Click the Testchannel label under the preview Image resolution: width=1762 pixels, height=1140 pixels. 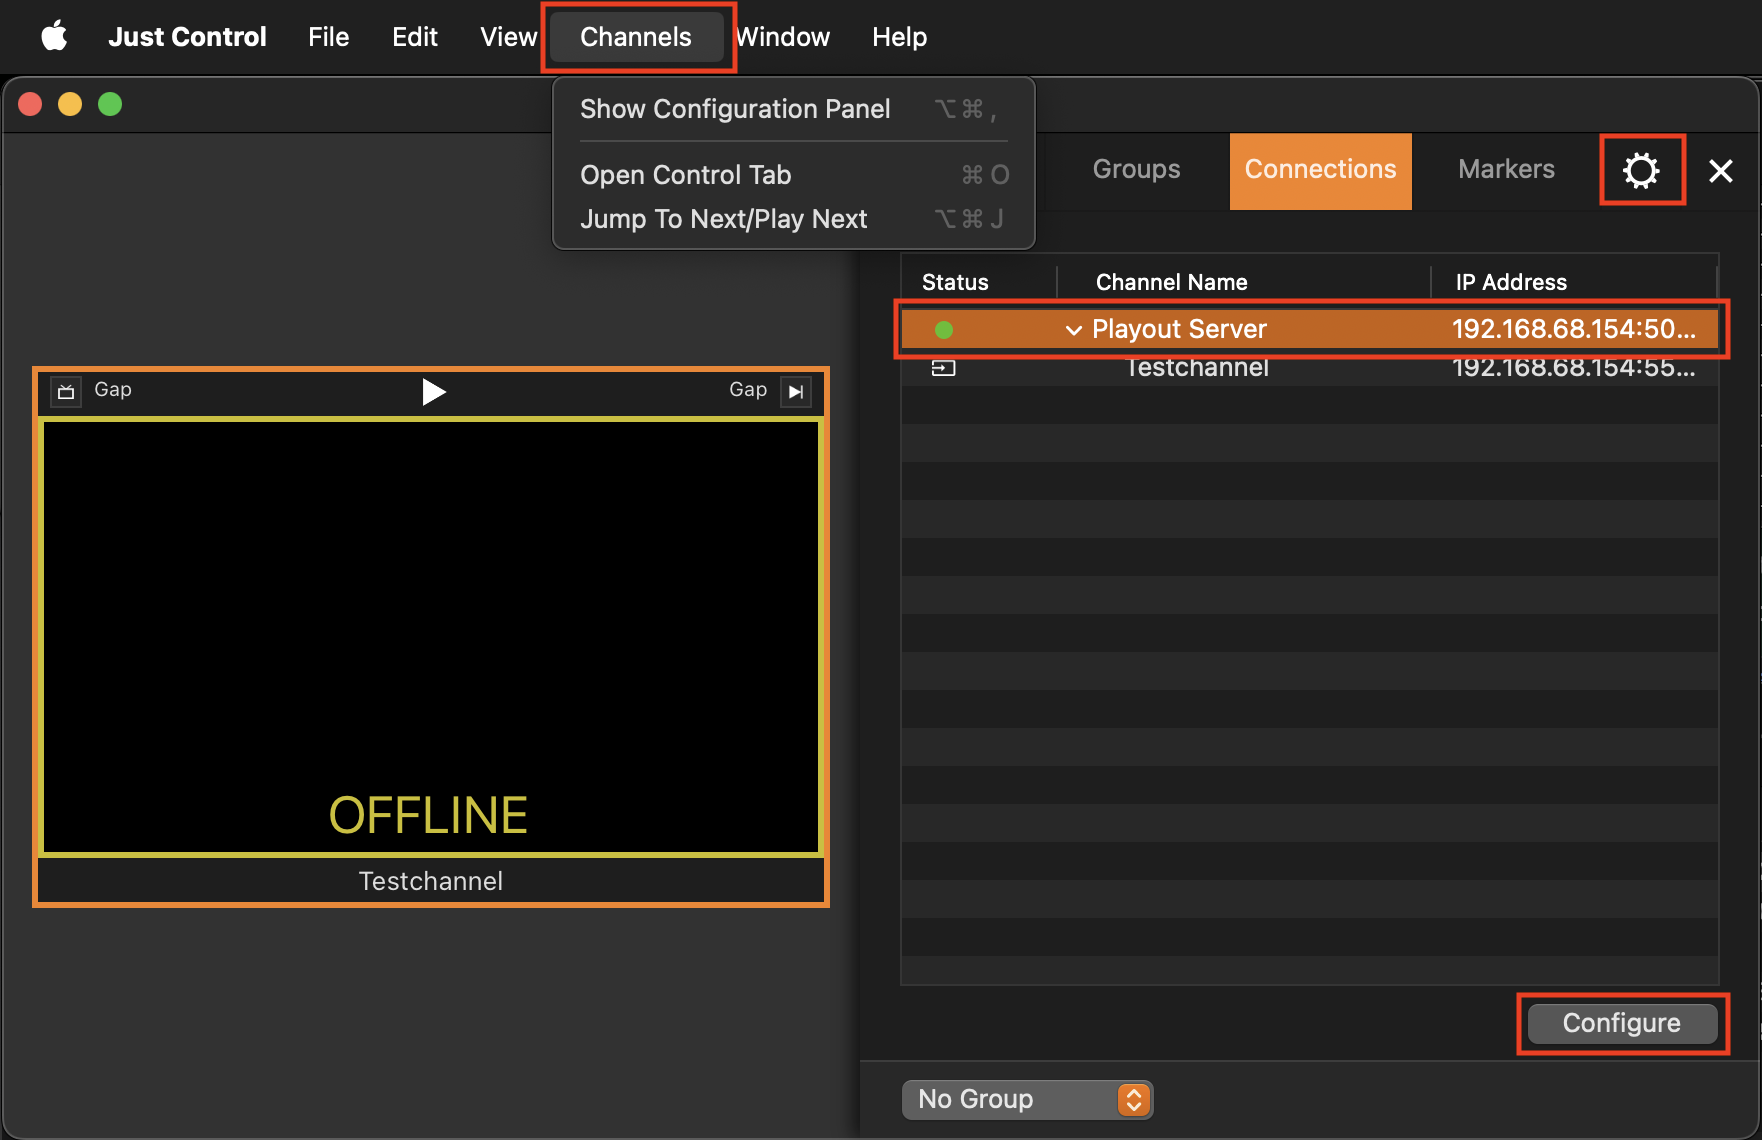click(x=431, y=881)
